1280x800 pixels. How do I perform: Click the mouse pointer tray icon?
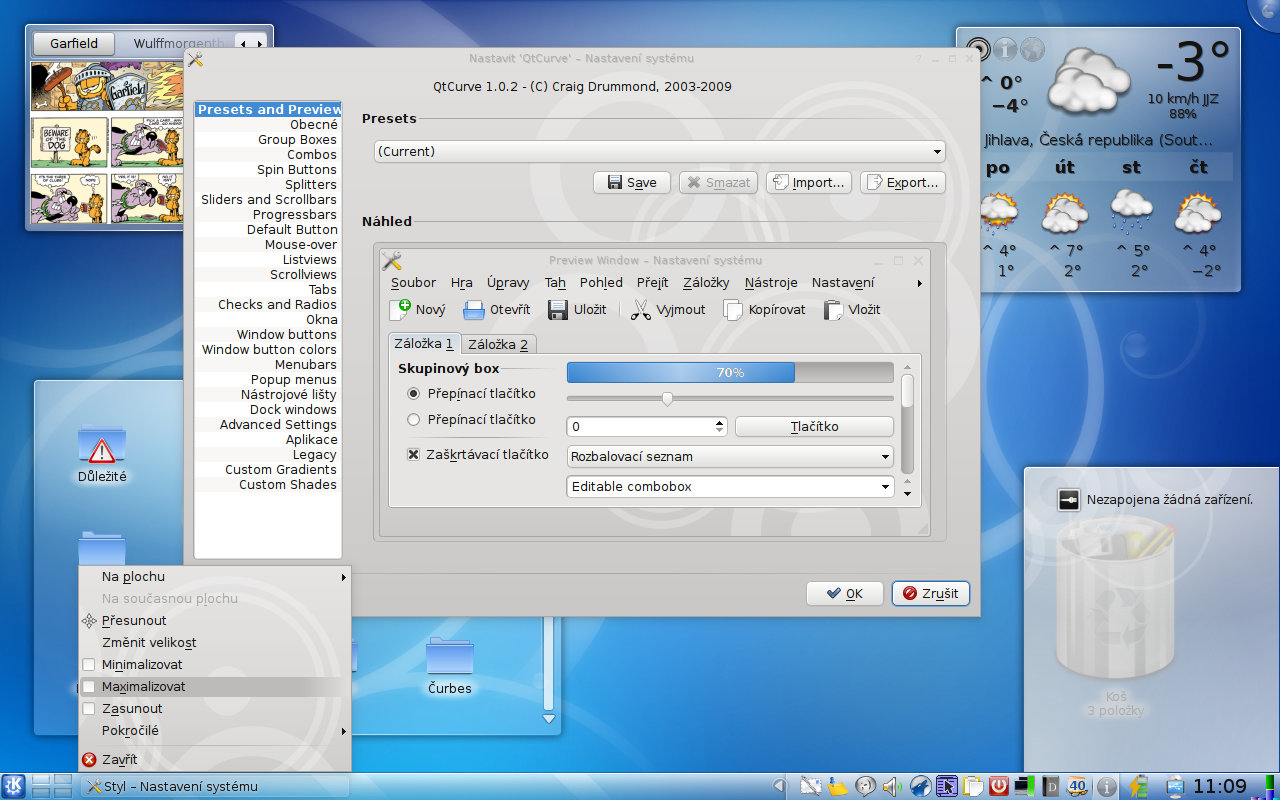(x=946, y=786)
